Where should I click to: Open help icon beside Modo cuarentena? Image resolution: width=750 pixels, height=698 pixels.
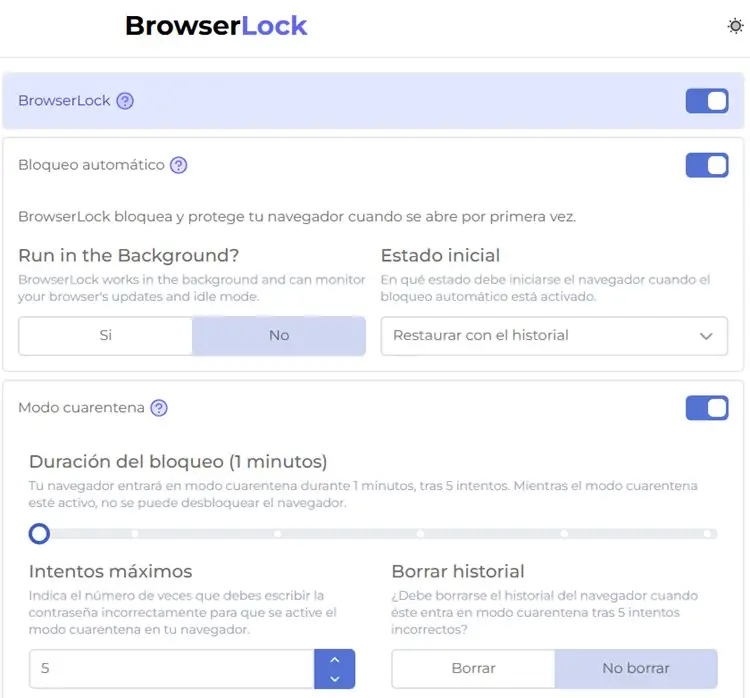[x=159, y=408]
